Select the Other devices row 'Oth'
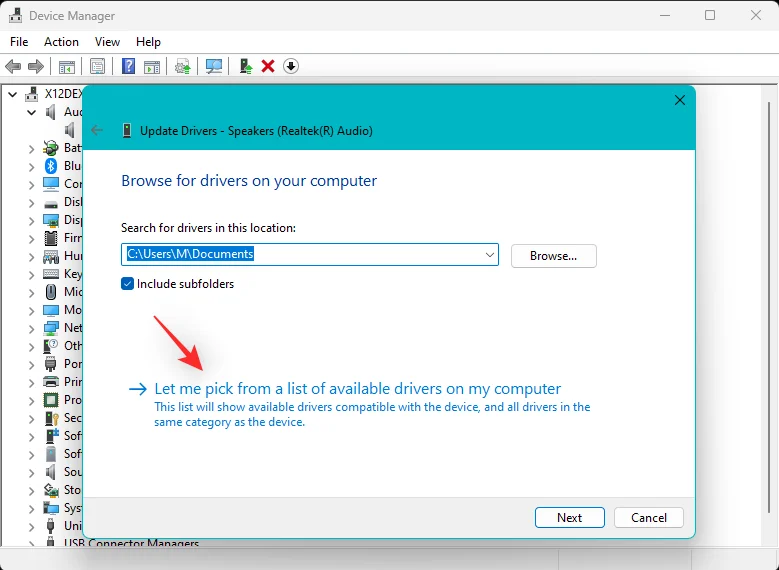The image size is (779, 570). [73, 346]
